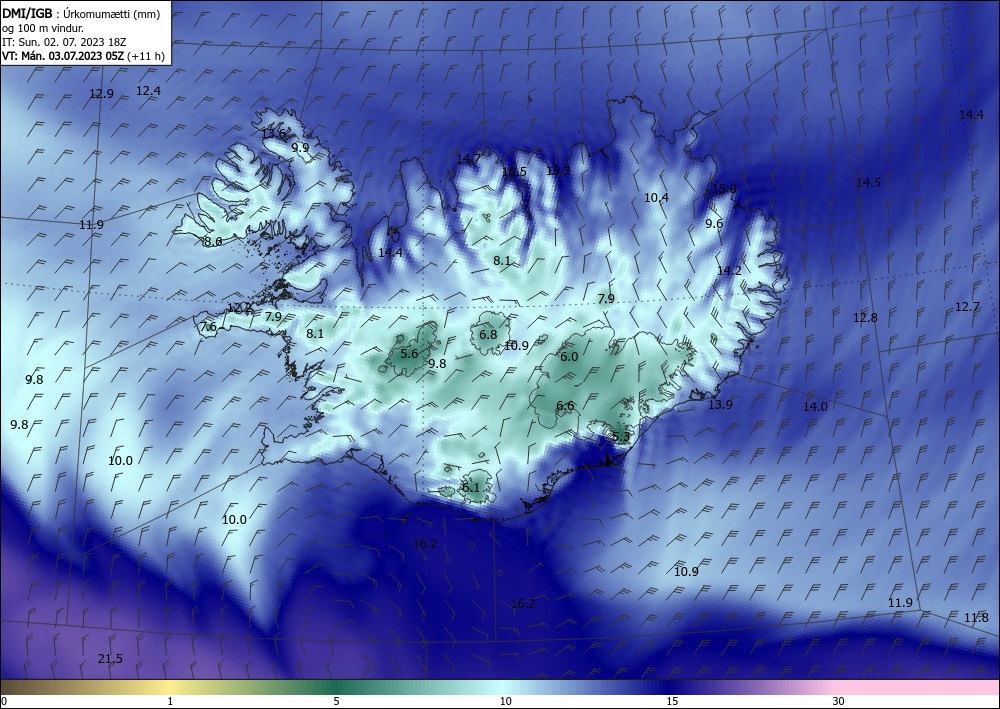Click the 6.8 value label

(x=488, y=335)
